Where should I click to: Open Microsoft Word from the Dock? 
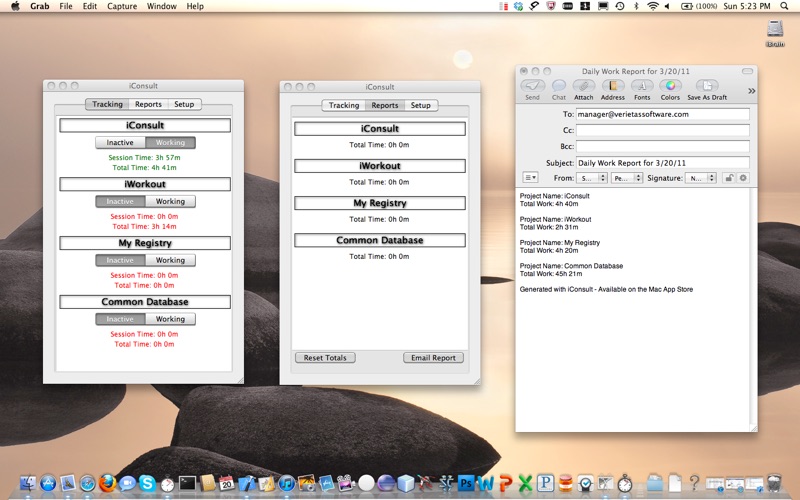[486, 483]
